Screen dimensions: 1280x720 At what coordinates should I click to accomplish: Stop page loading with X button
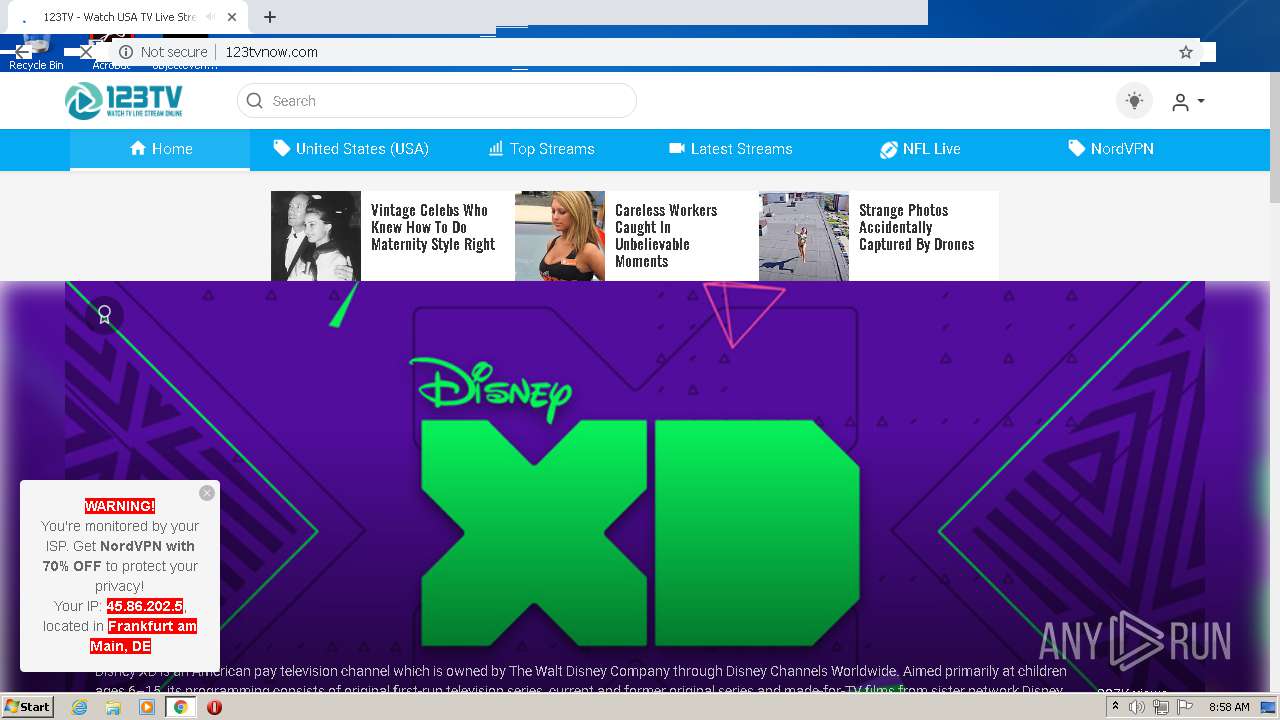point(86,52)
